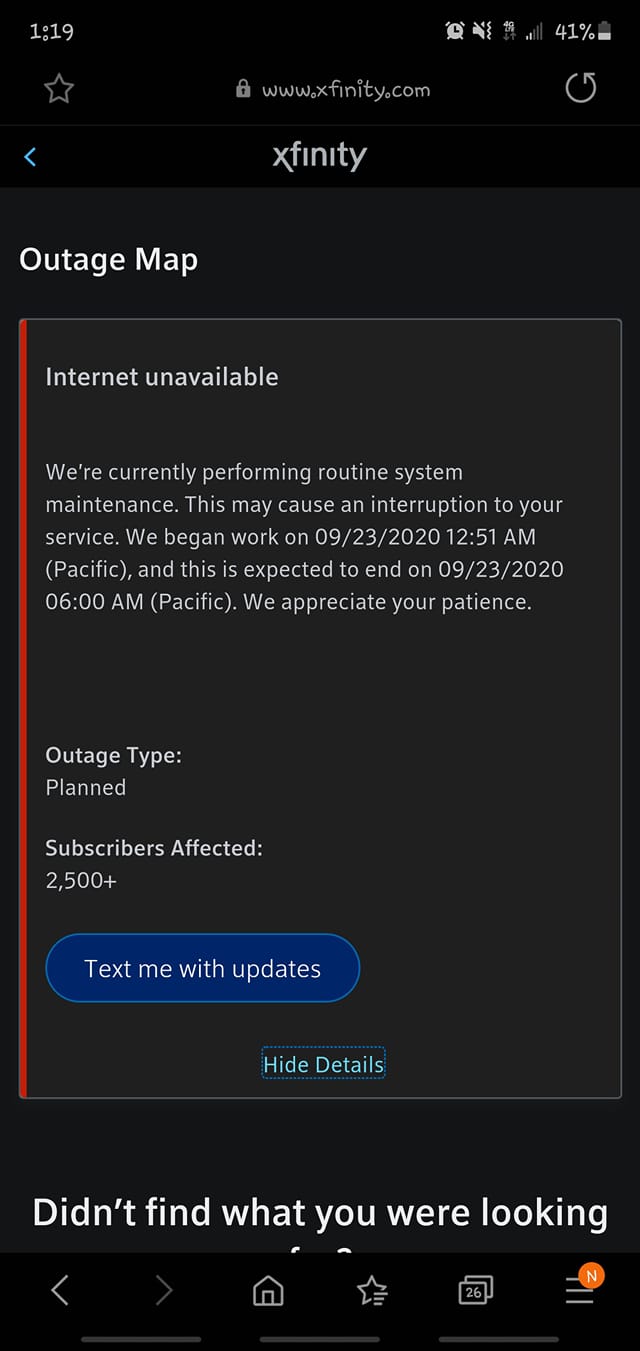This screenshot has height=1351, width=640.
Task: Tap the Subscribers Affected 2,500+ value
Action: (81, 881)
